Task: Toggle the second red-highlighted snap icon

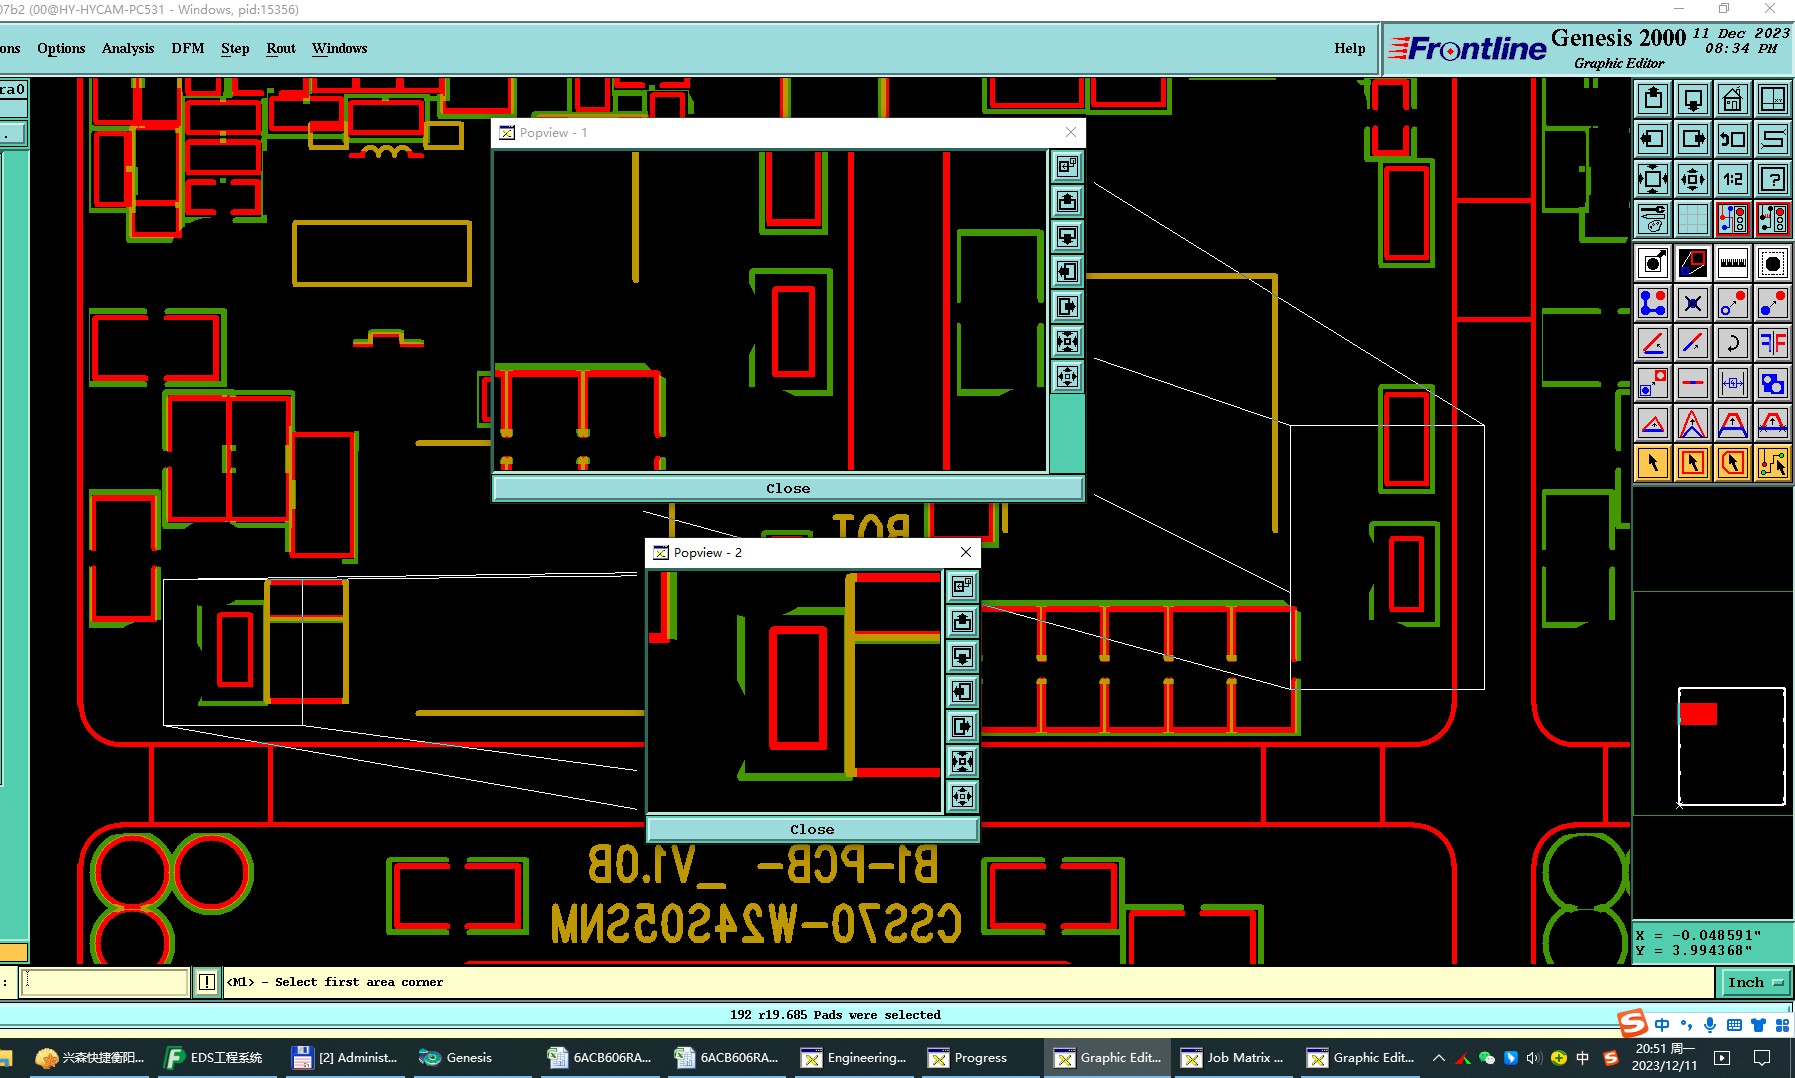Action: [1773, 219]
